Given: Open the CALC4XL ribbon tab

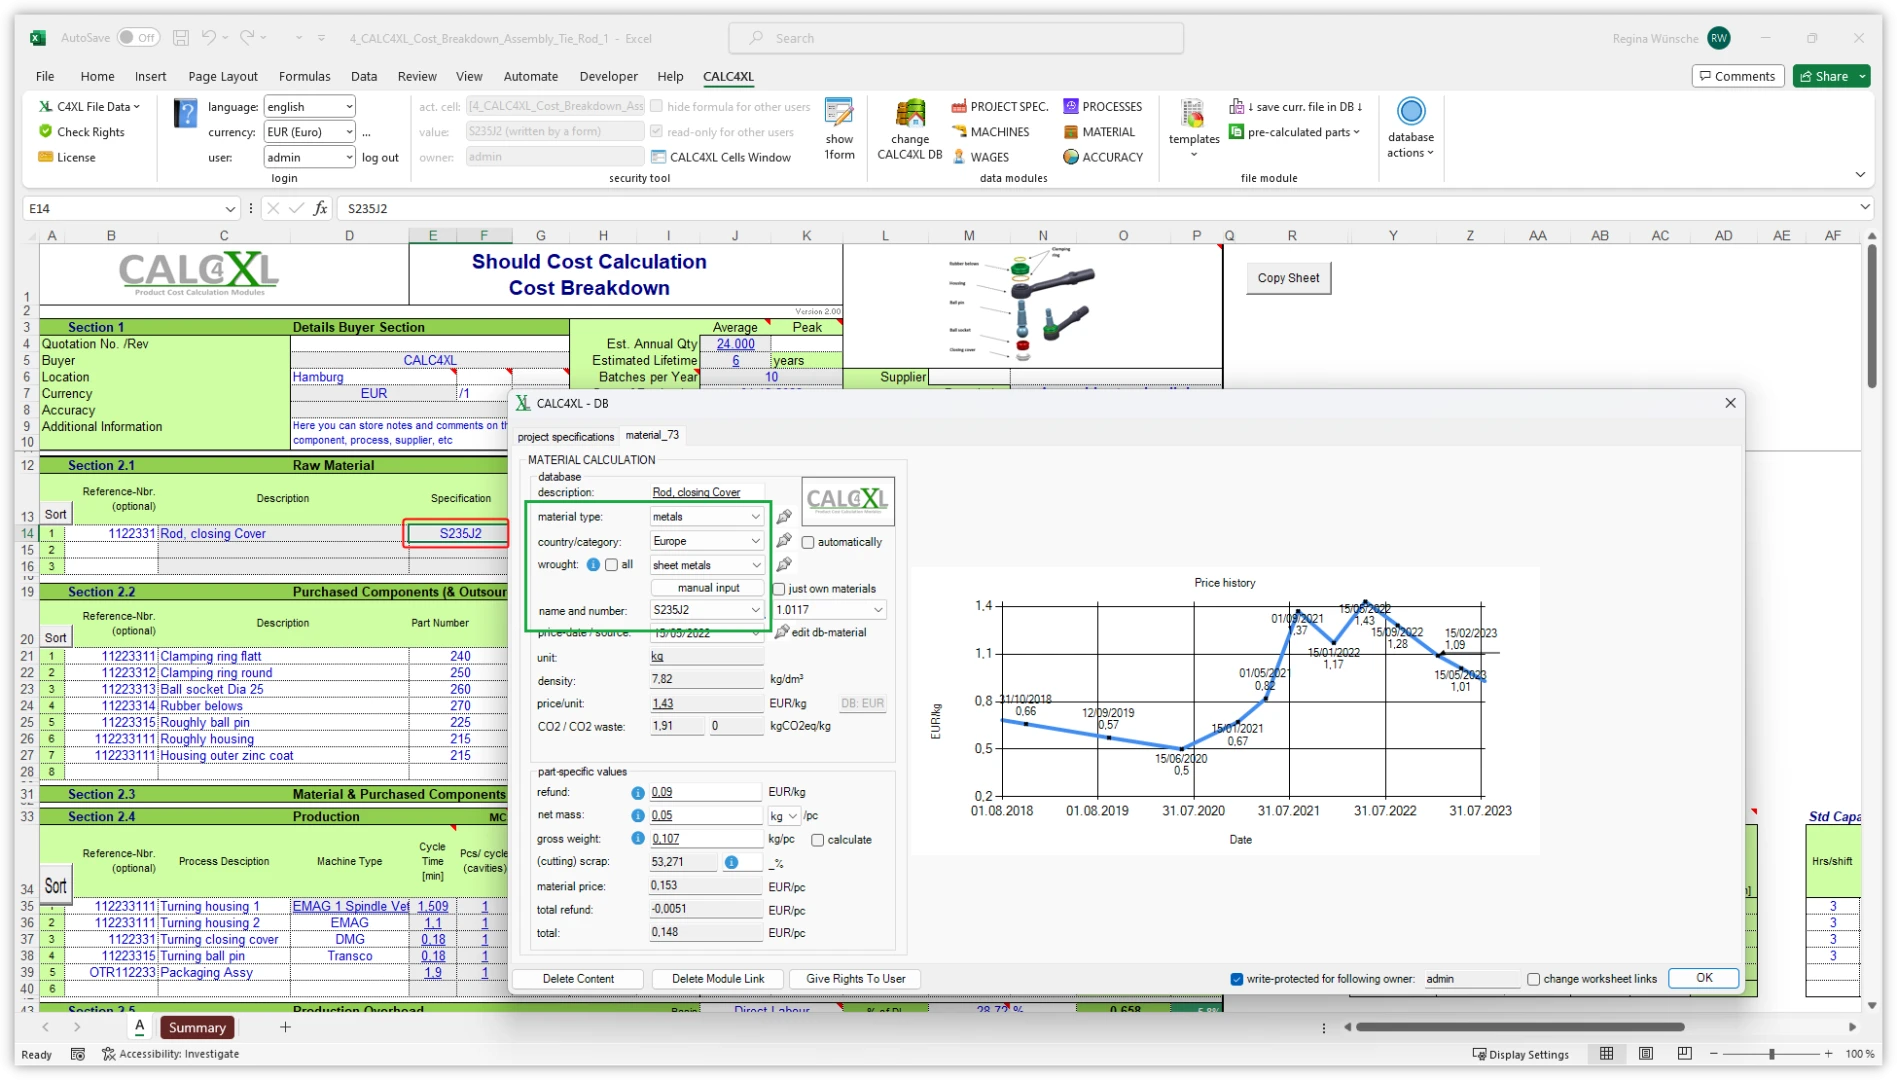Looking at the screenshot, I should [x=728, y=76].
